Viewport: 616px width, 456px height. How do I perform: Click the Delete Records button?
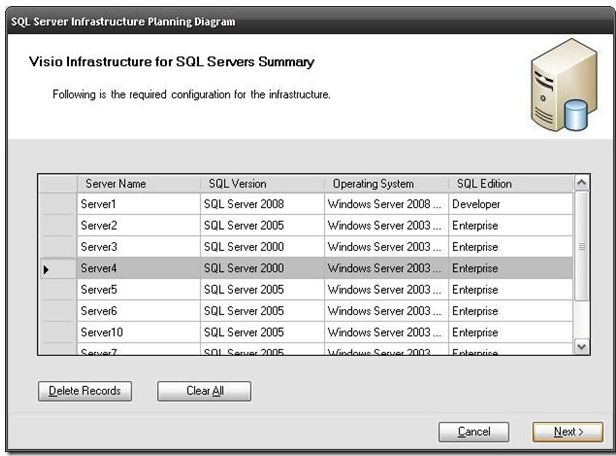[85, 391]
